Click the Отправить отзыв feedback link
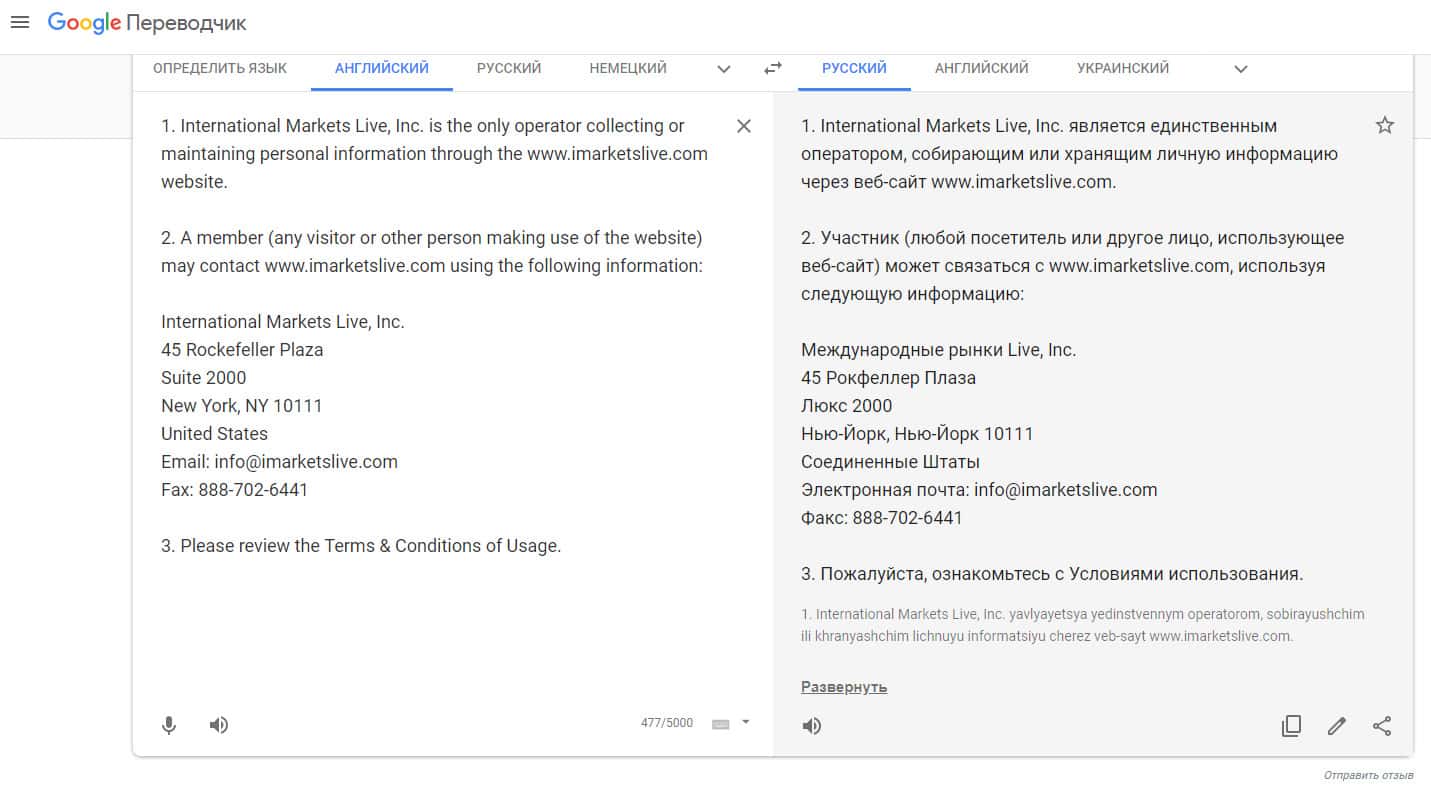 (1368, 776)
